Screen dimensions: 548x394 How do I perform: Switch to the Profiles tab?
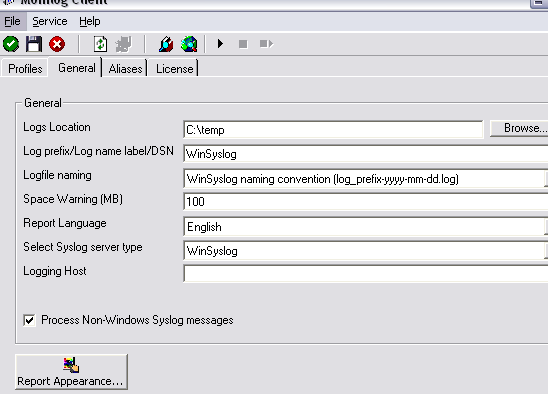25,69
